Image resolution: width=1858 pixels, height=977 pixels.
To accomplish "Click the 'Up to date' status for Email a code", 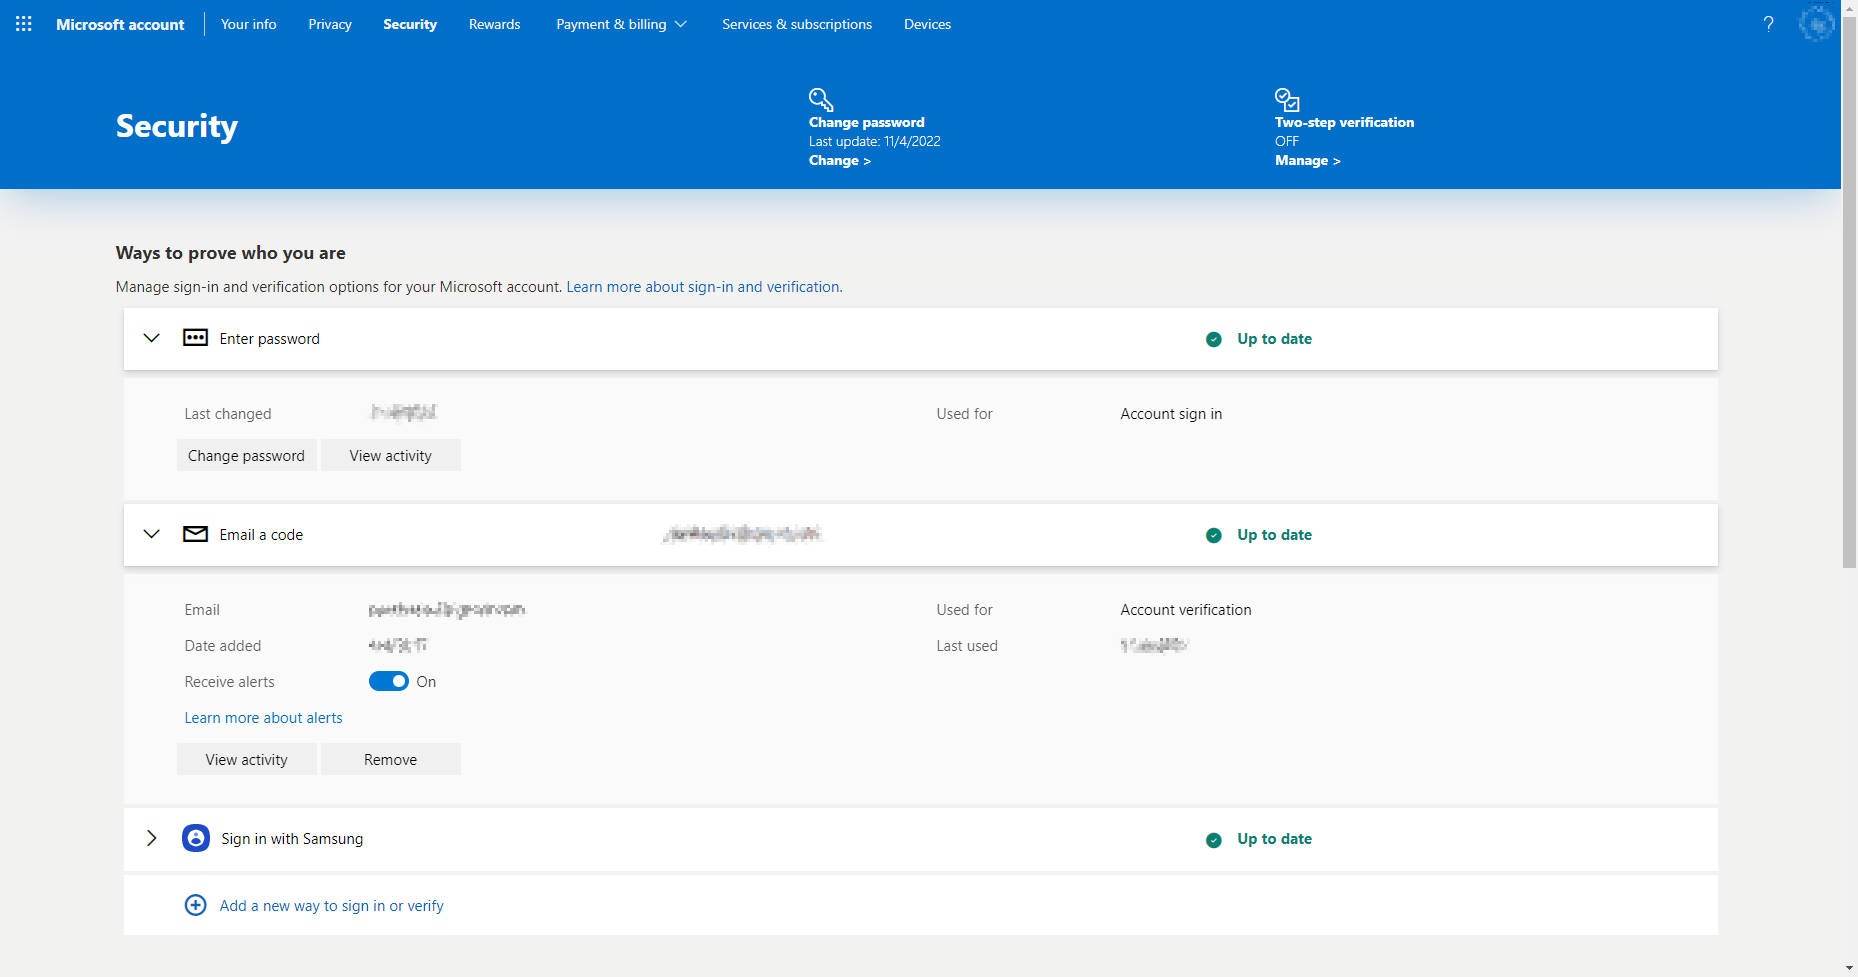I will 1274,534.
